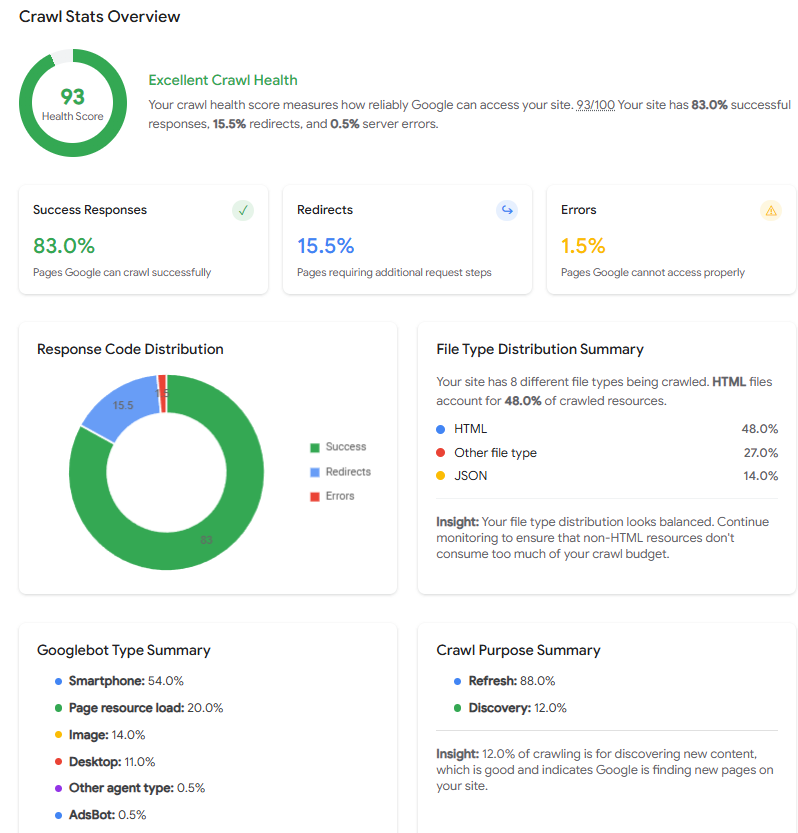Click the underlined 93/100 score text
The height and width of the screenshot is (833, 798).
click(x=595, y=105)
